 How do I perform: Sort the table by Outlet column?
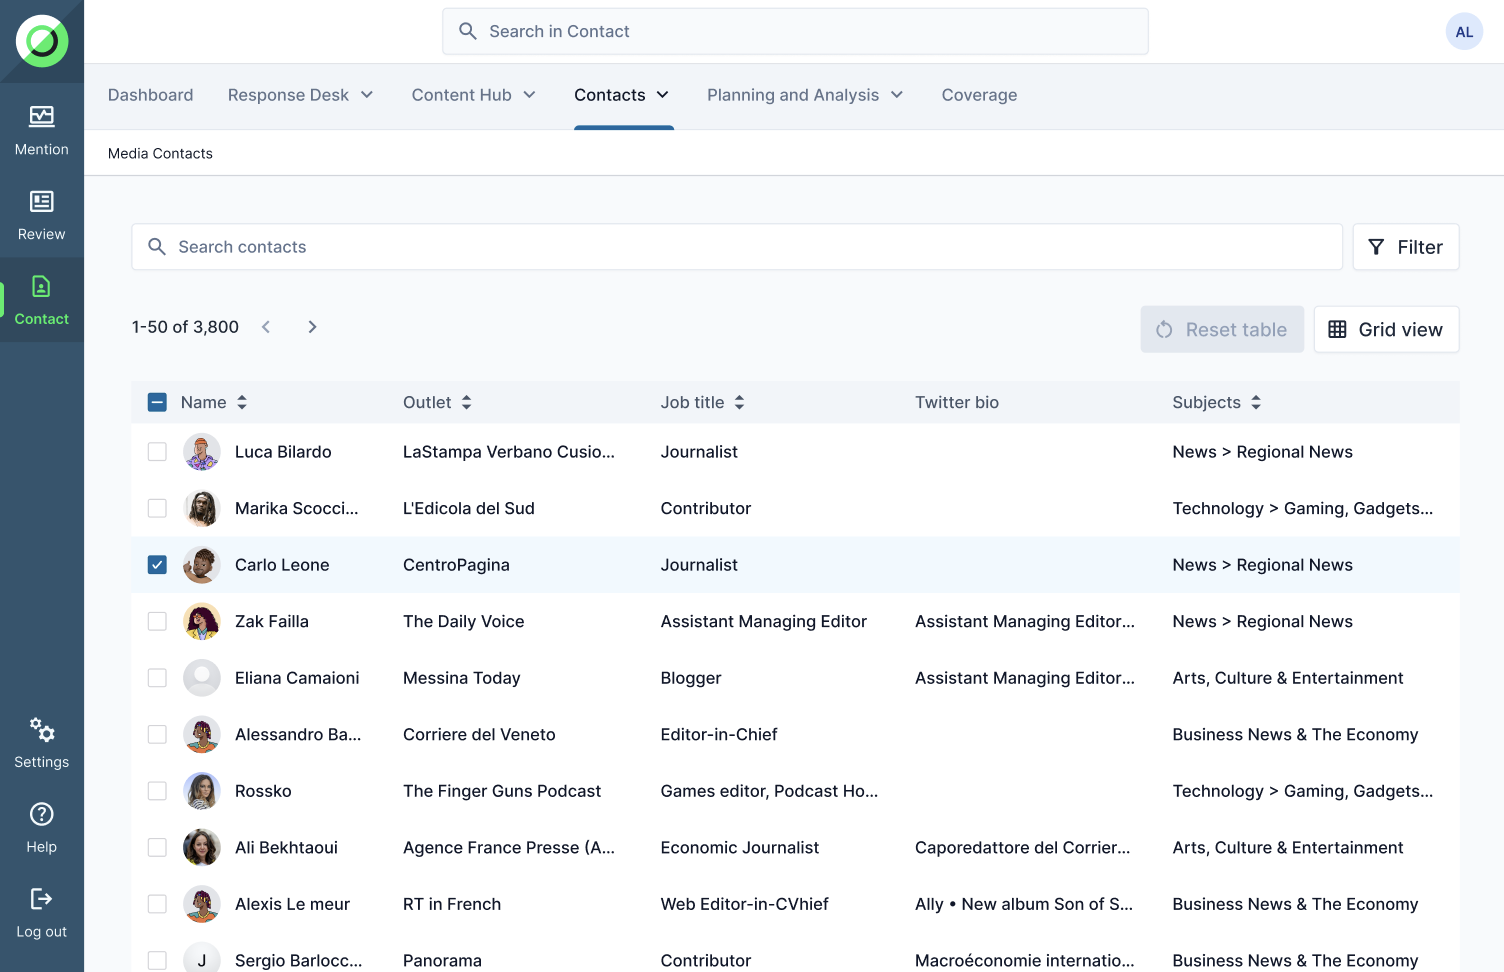pos(467,402)
